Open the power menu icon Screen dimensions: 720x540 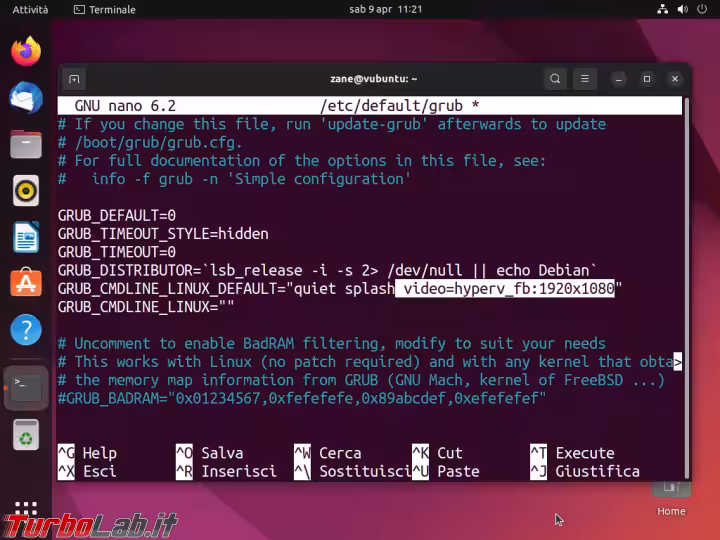point(702,9)
